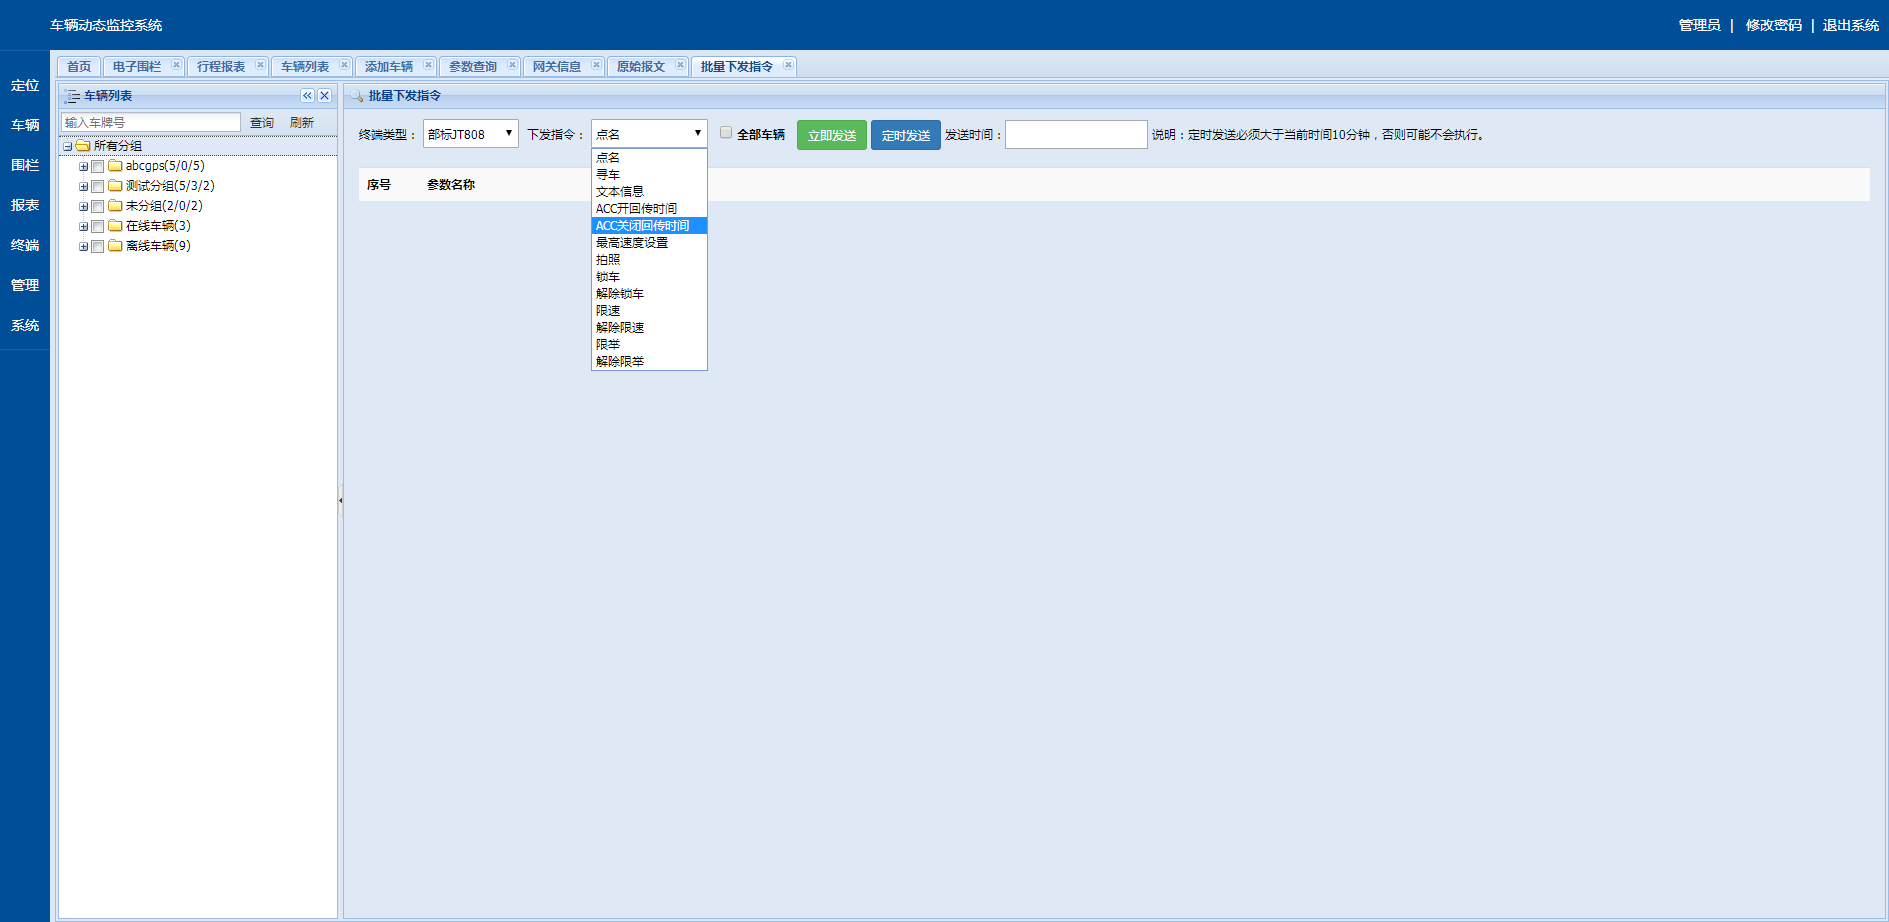
Task: Choose 最高速度设置 from the command dropdown list
Action: [x=632, y=243]
